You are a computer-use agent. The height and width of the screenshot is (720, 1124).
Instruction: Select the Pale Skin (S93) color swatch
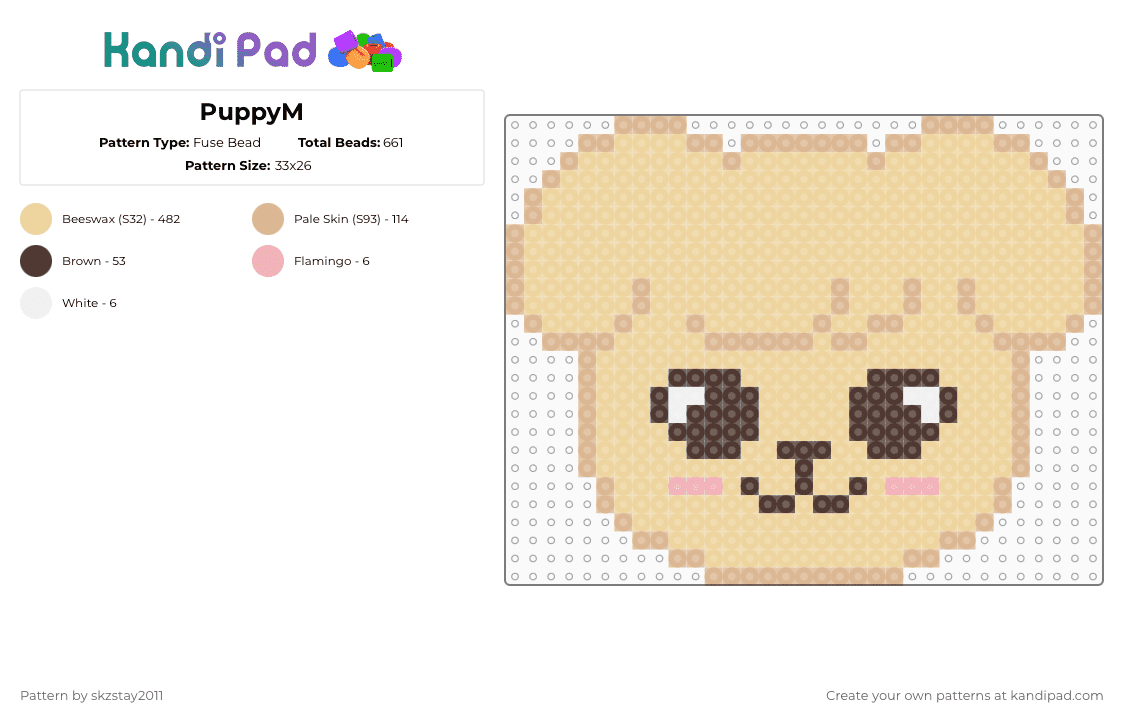click(268, 219)
